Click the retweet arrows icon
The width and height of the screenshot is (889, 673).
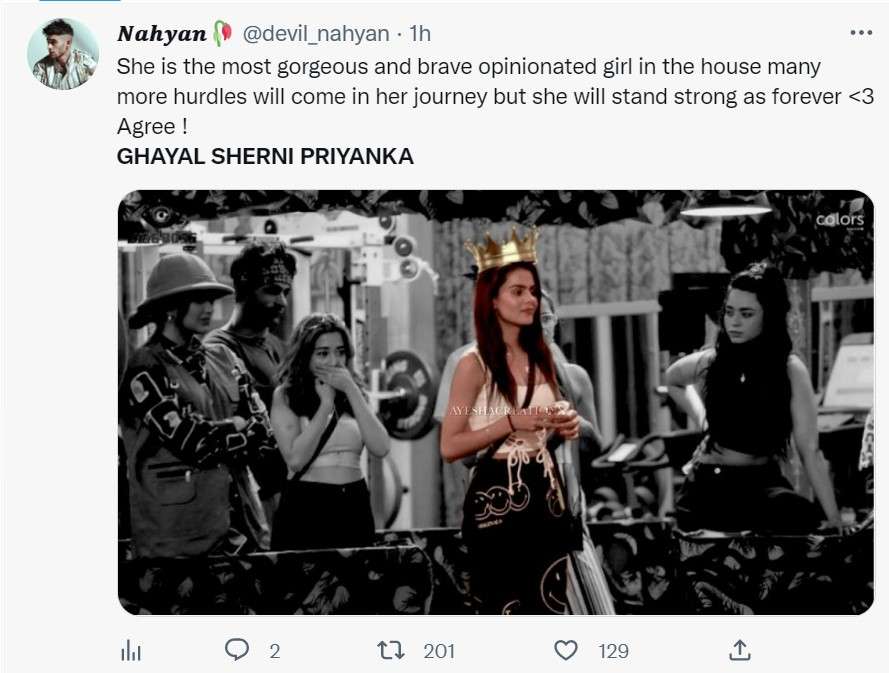click(x=389, y=650)
